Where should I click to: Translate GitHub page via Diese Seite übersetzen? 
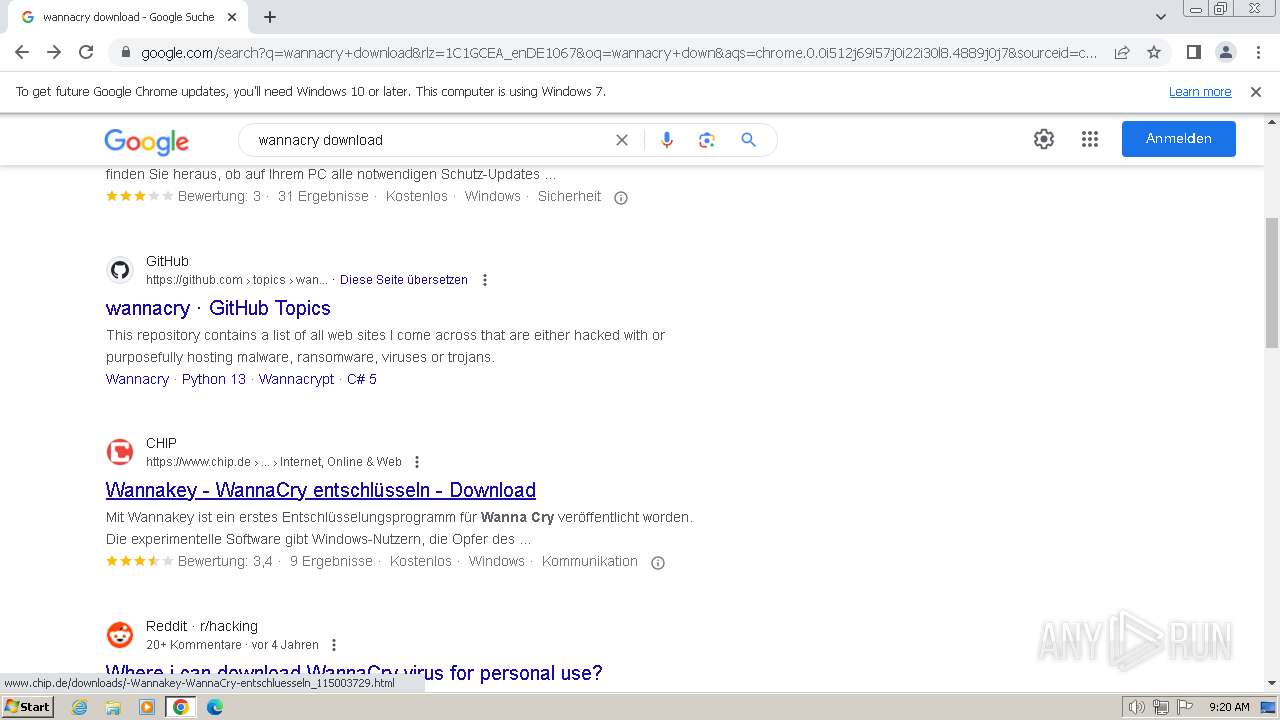pos(404,280)
